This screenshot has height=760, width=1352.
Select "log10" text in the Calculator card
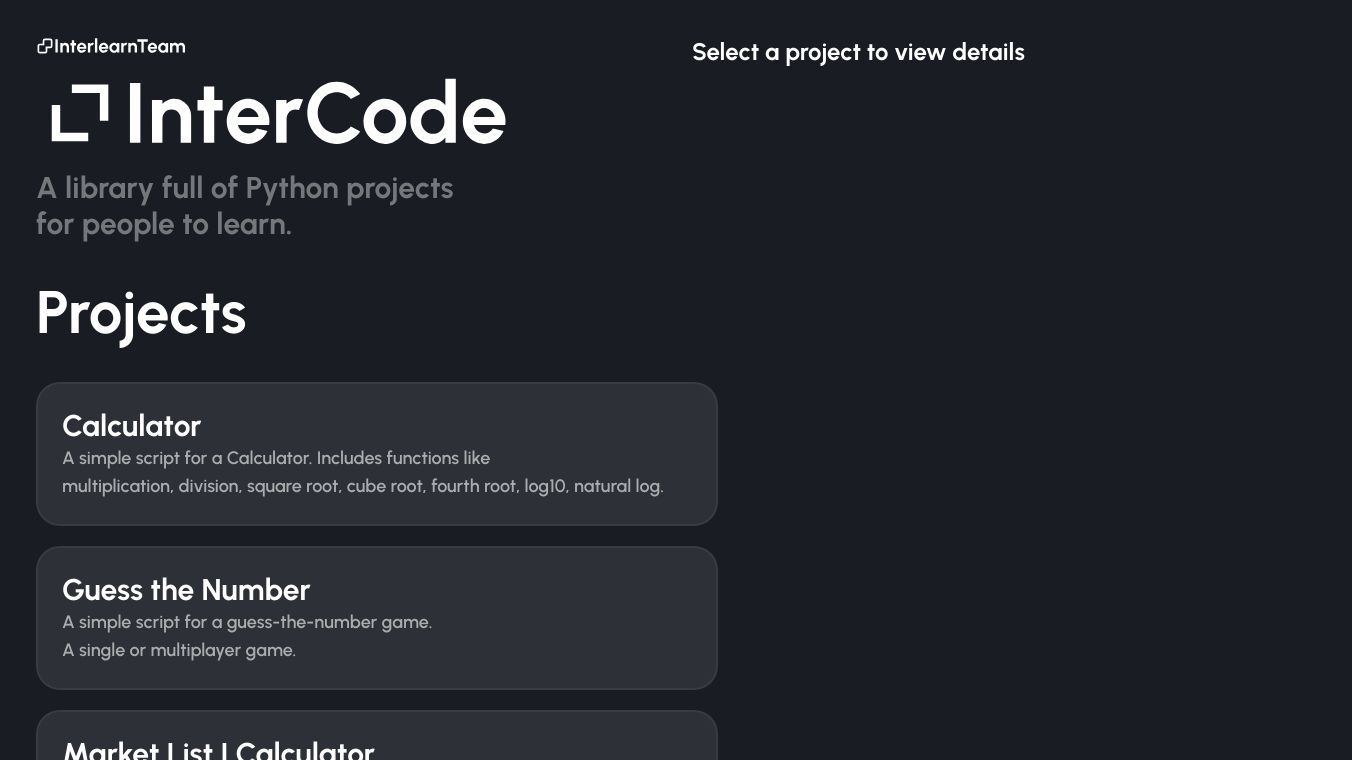544,486
